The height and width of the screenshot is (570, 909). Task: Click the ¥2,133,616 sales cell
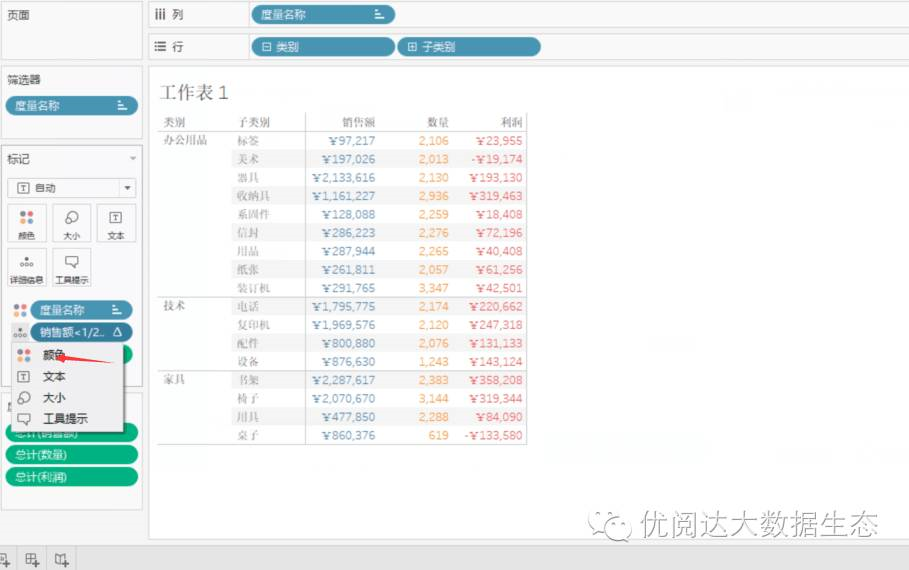point(343,177)
